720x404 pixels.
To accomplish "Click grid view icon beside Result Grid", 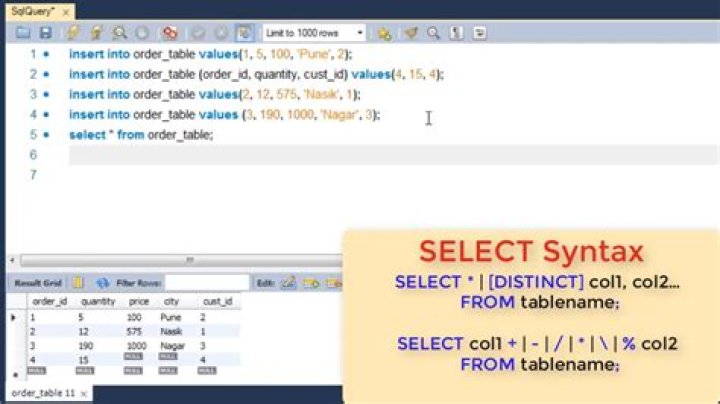I will tap(78, 283).
